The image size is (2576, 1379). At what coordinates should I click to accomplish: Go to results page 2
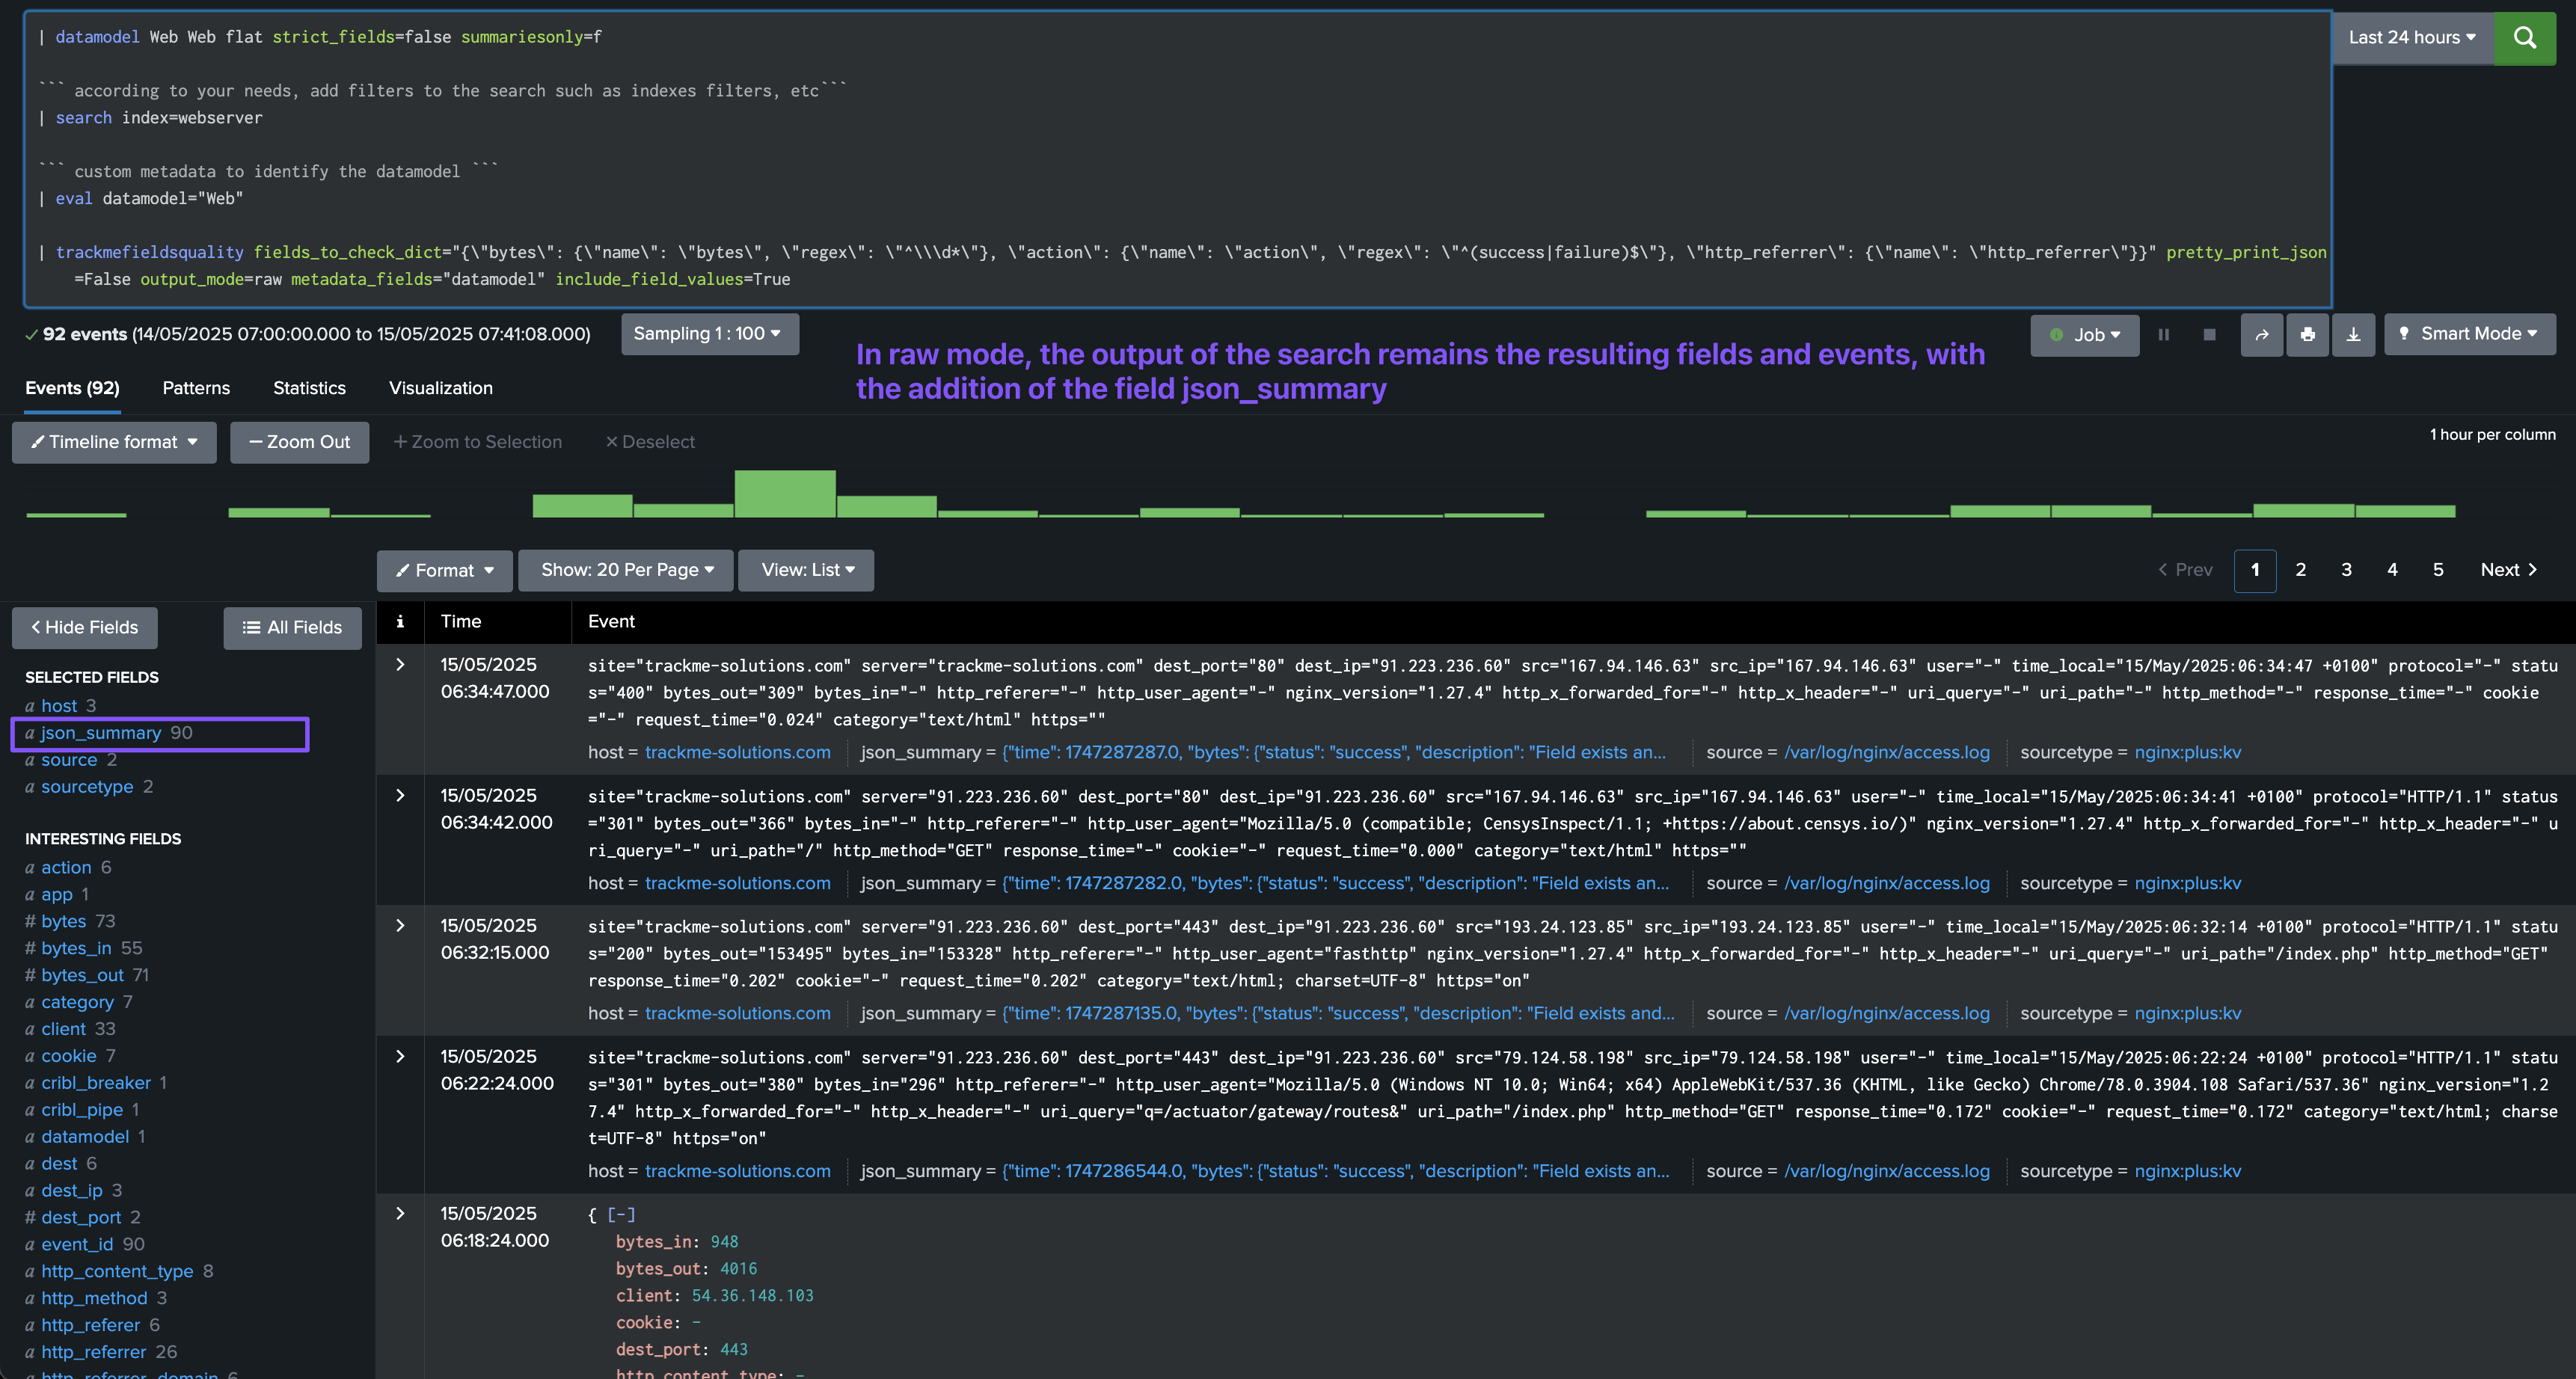(x=2300, y=570)
